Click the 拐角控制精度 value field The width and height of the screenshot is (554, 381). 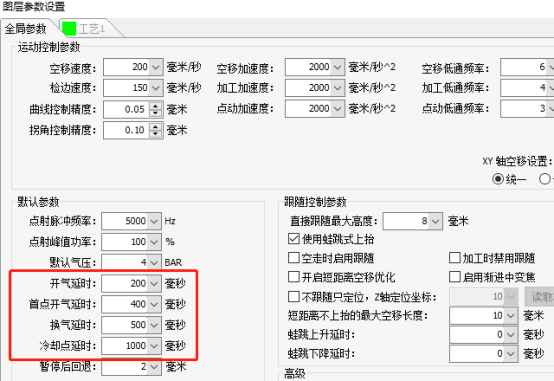click(126, 130)
